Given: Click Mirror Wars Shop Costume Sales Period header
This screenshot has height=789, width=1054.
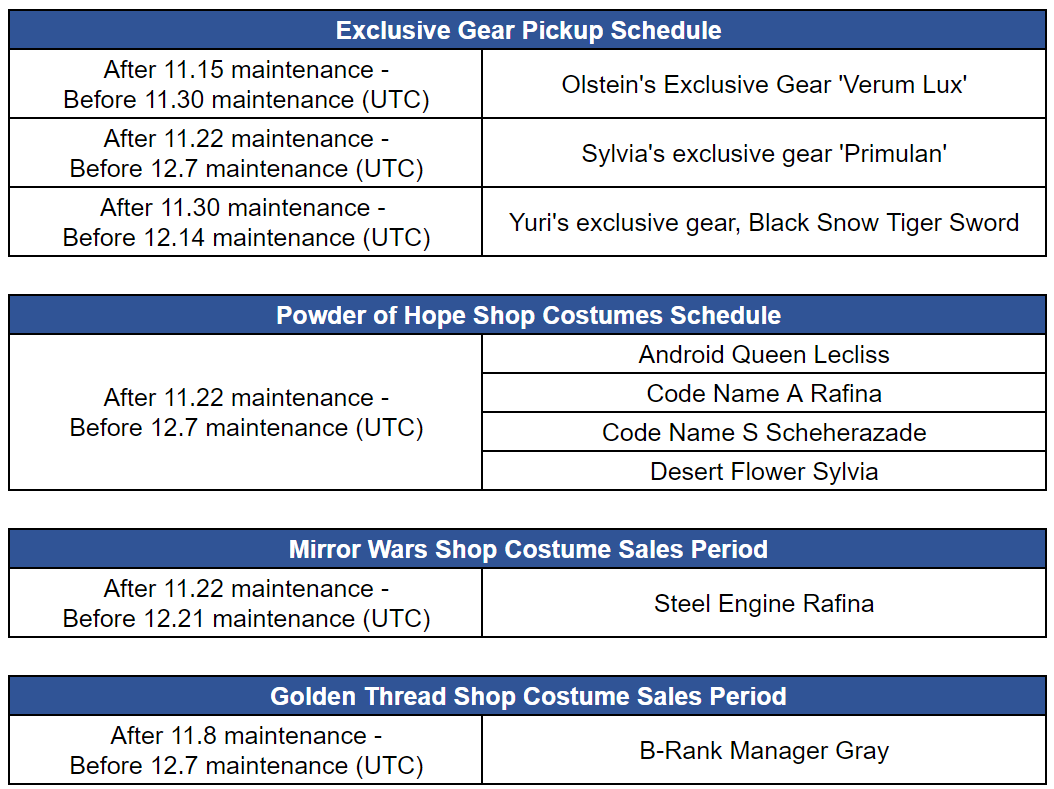Looking at the screenshot, I should (528, 548).
